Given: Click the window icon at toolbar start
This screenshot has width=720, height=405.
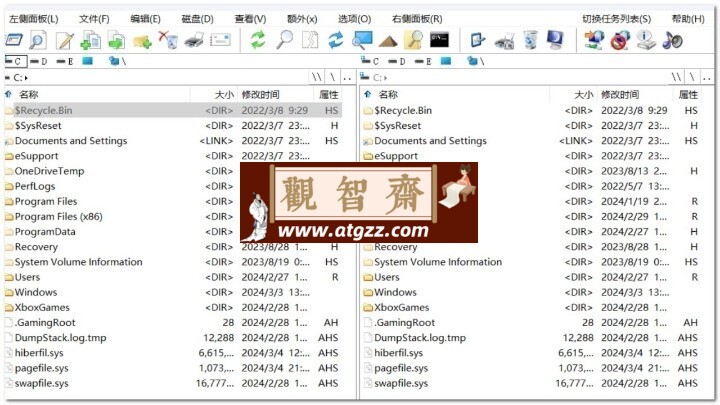Looking at the screenshot, I should click(14, 40).
